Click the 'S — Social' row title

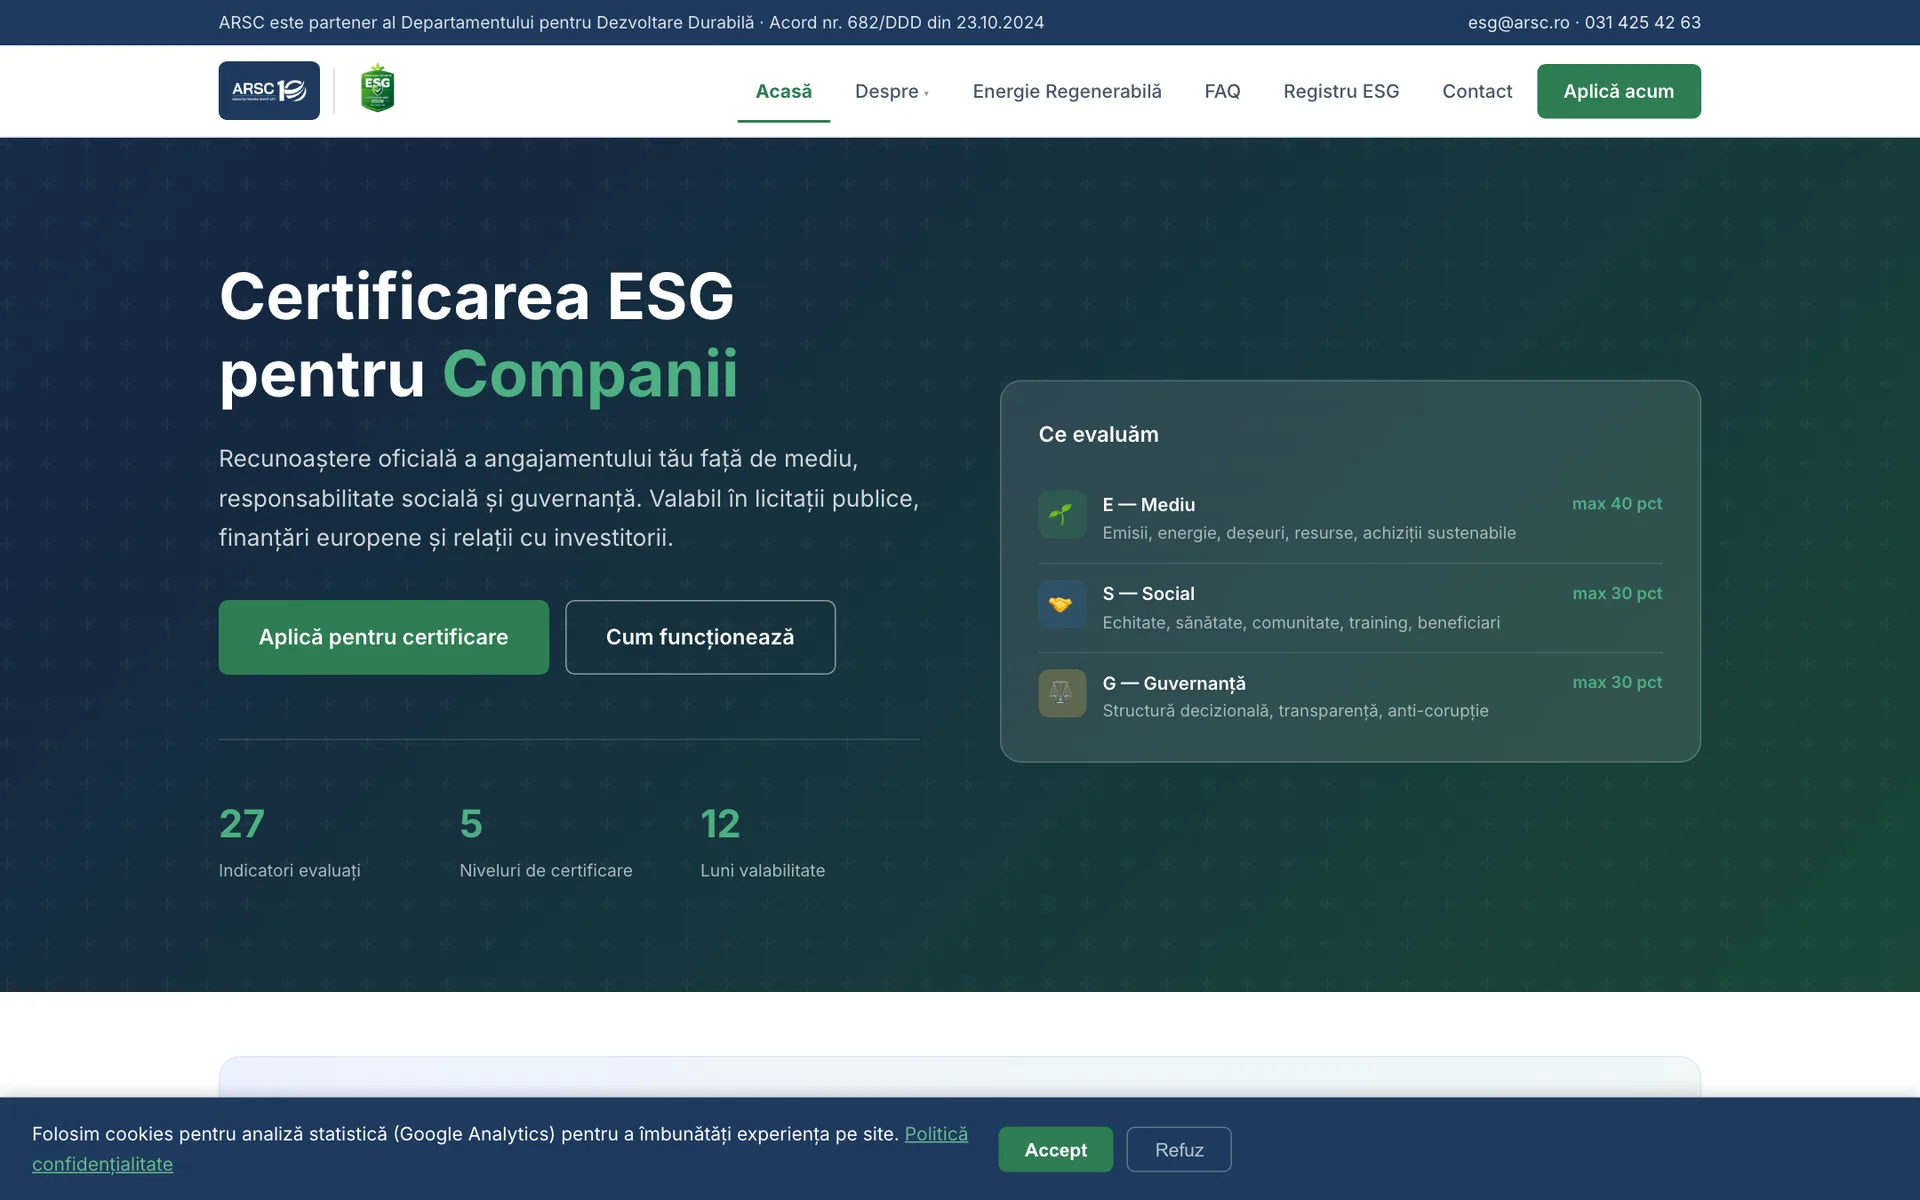1148,594
